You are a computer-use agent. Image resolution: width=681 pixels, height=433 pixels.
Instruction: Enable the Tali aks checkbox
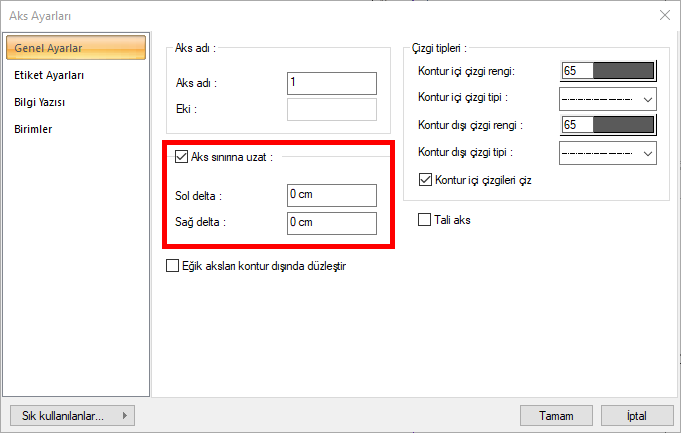[425, 219]
